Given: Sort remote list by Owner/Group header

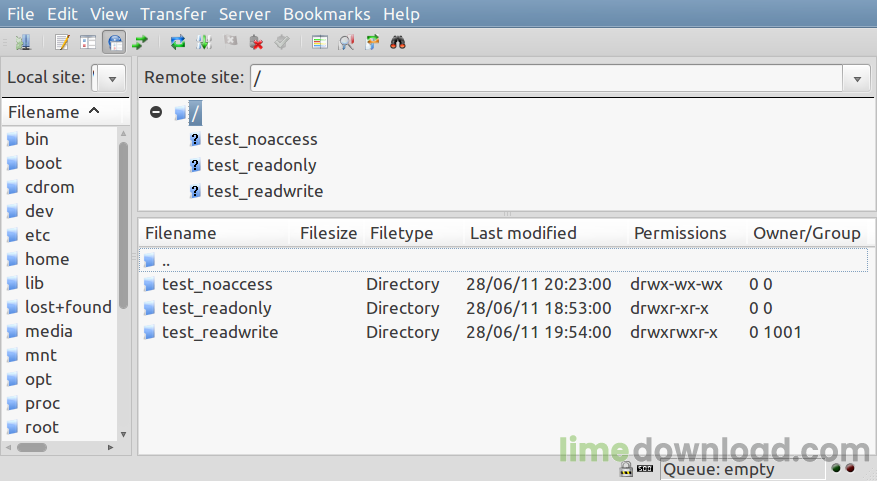Looking at the screenshot, I should 807,233.
